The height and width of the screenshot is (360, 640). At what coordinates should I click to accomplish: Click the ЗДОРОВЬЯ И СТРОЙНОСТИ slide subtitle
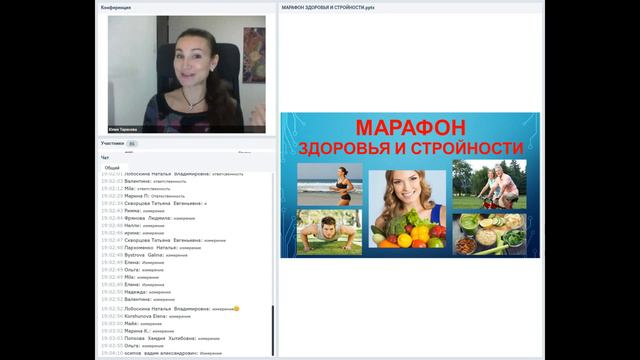[410, 148]
